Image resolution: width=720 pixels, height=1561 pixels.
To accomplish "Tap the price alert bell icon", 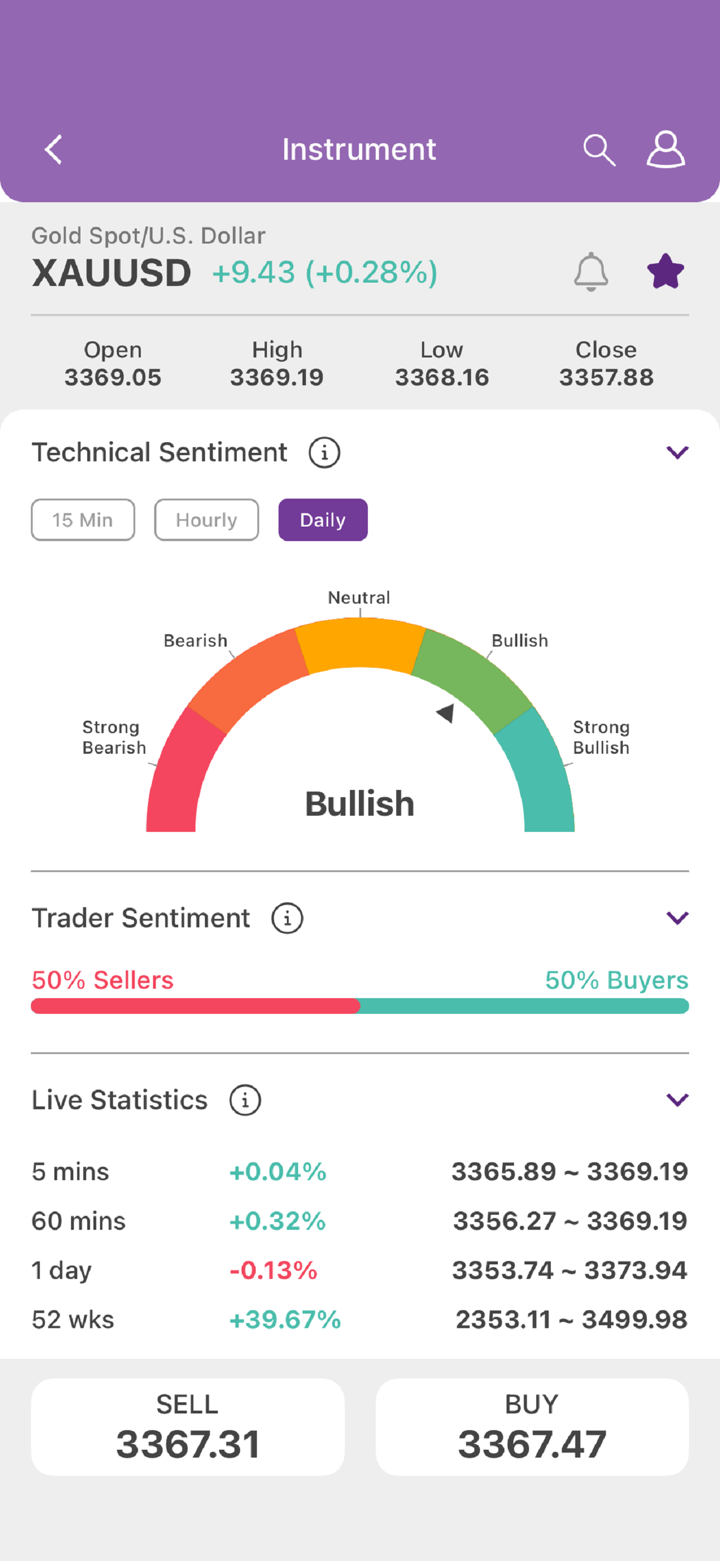I will 591,272.
